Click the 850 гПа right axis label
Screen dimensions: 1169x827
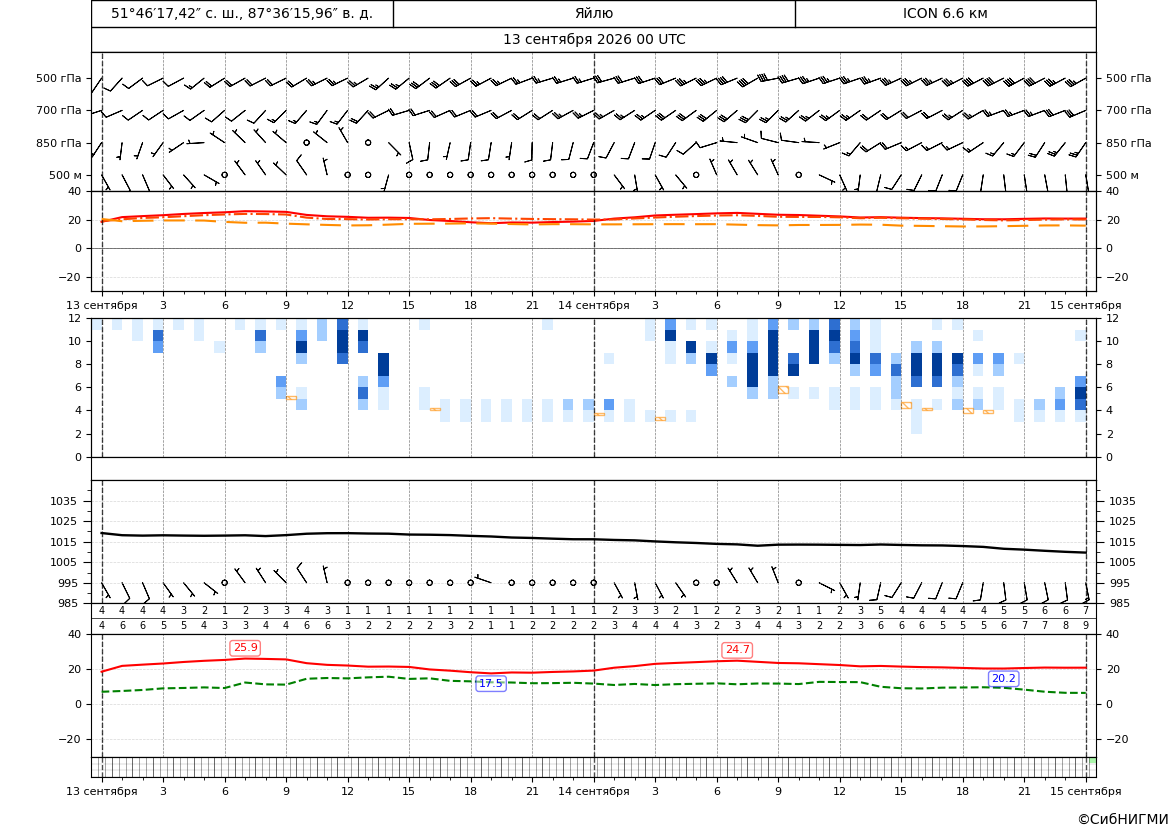pyautogui.click(x=1128, y=143)
